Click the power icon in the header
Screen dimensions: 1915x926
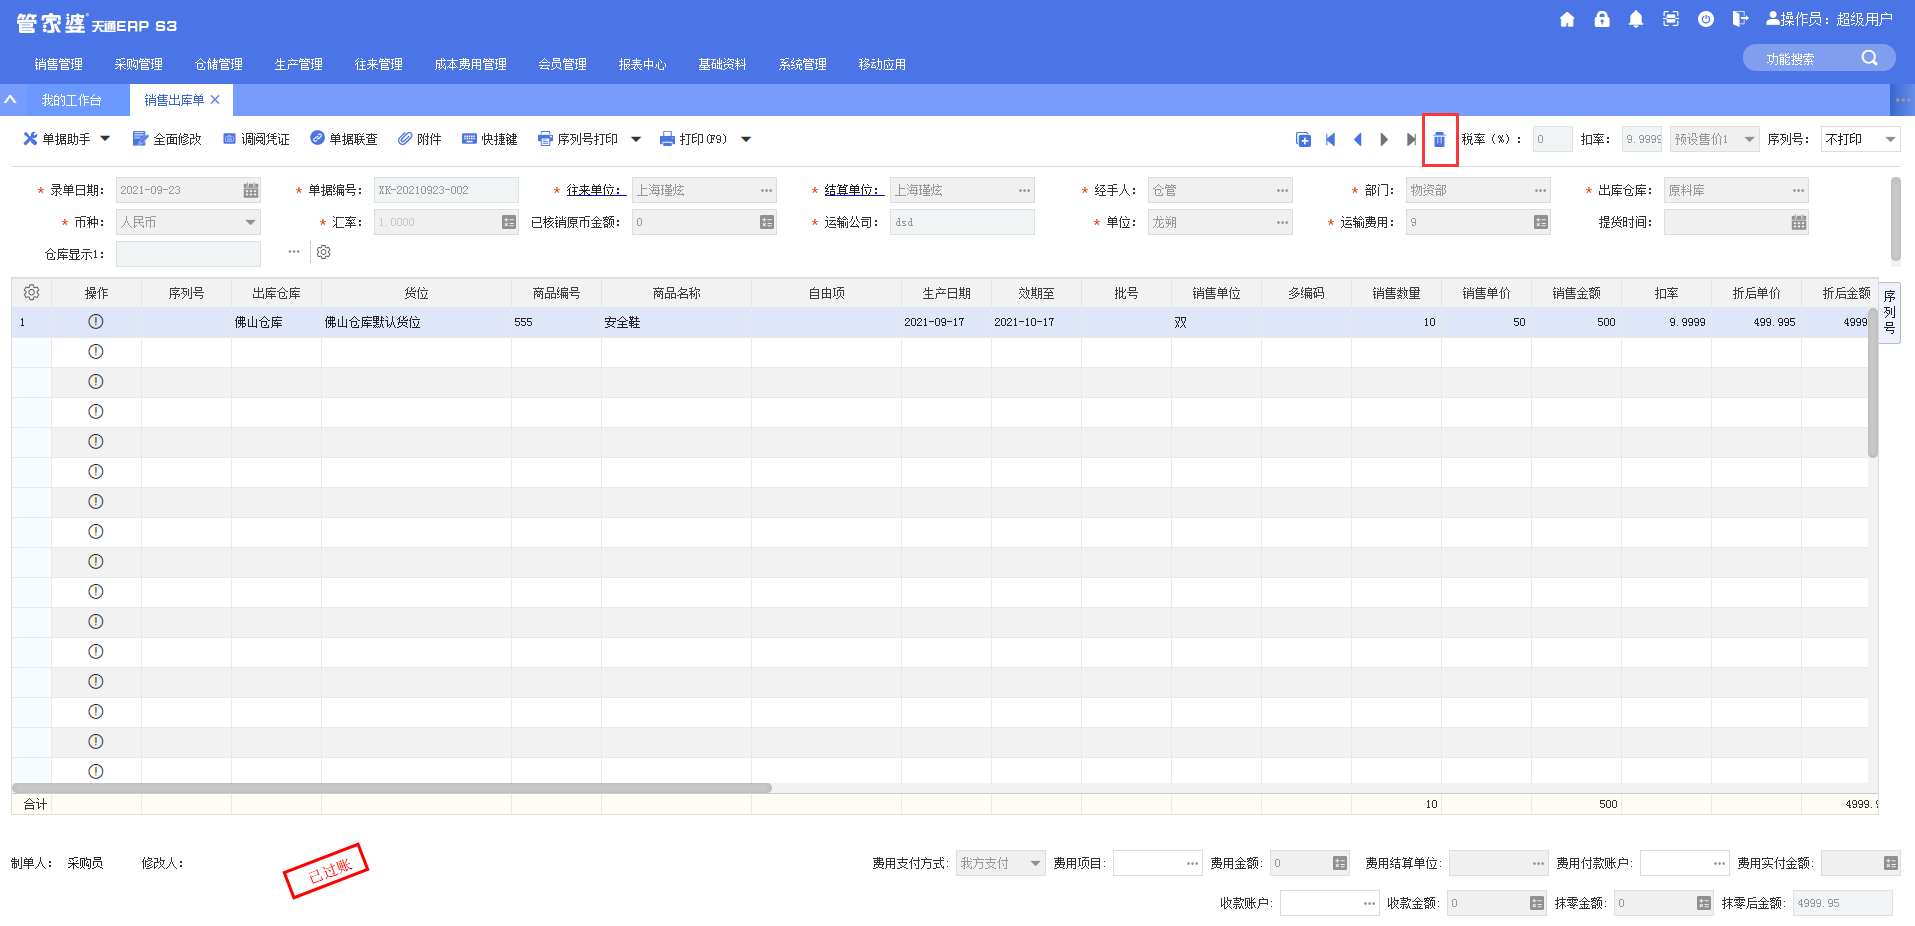(x=1706, y=19)
